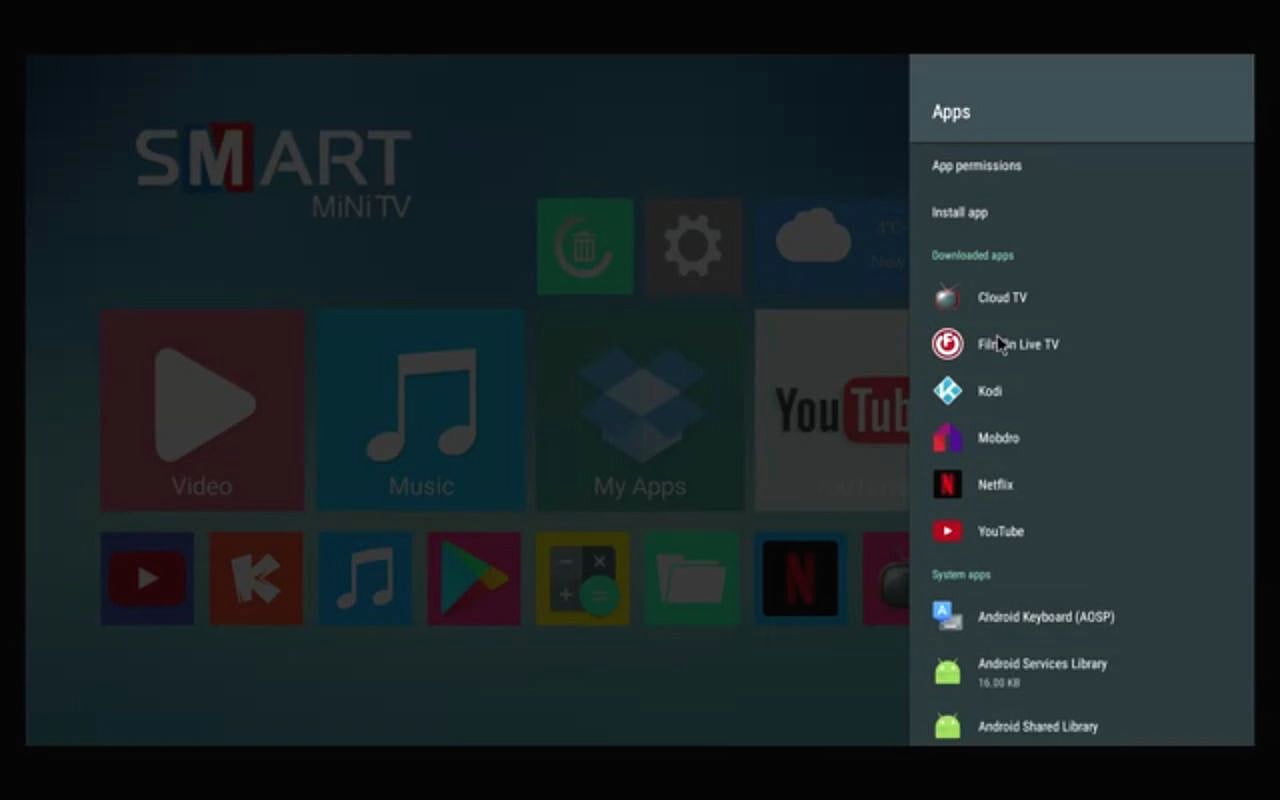Open Filmon Live TV app
Screen dimensions: 1280x800
(x=1017, y=344)
